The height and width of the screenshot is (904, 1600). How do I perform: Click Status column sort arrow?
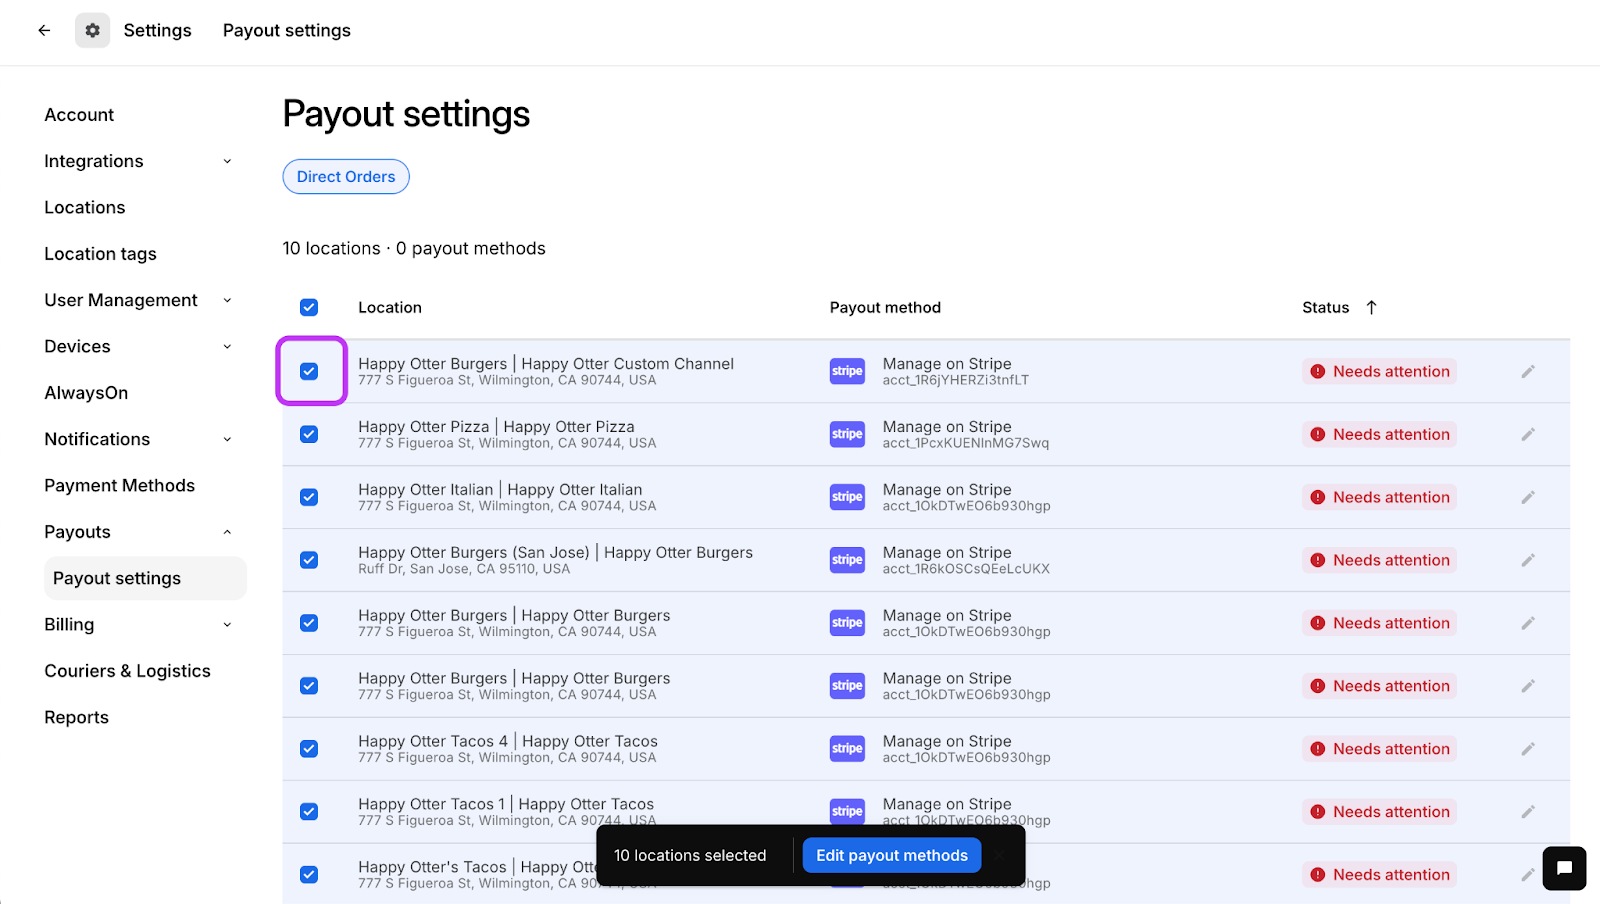(1371, 307)
